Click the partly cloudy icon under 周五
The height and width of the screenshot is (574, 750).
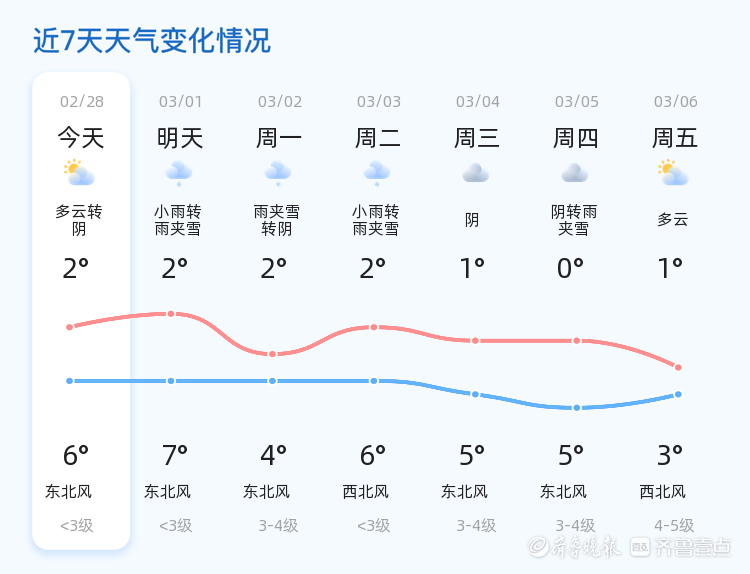[673, 173]
